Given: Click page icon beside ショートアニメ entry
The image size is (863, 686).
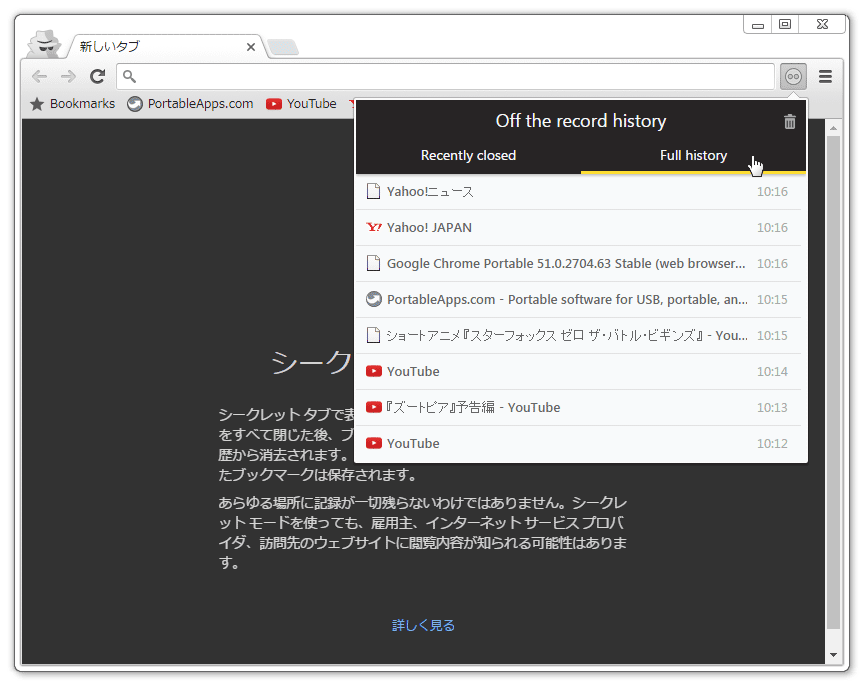Looking at the screenshot, I should point(373,335).
